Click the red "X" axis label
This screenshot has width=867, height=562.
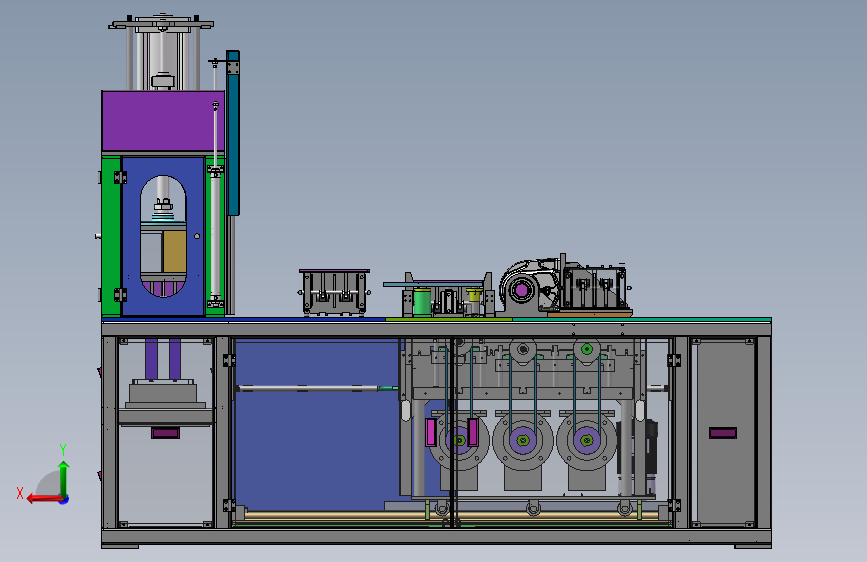pyautogui.click(x=20, y=493)
